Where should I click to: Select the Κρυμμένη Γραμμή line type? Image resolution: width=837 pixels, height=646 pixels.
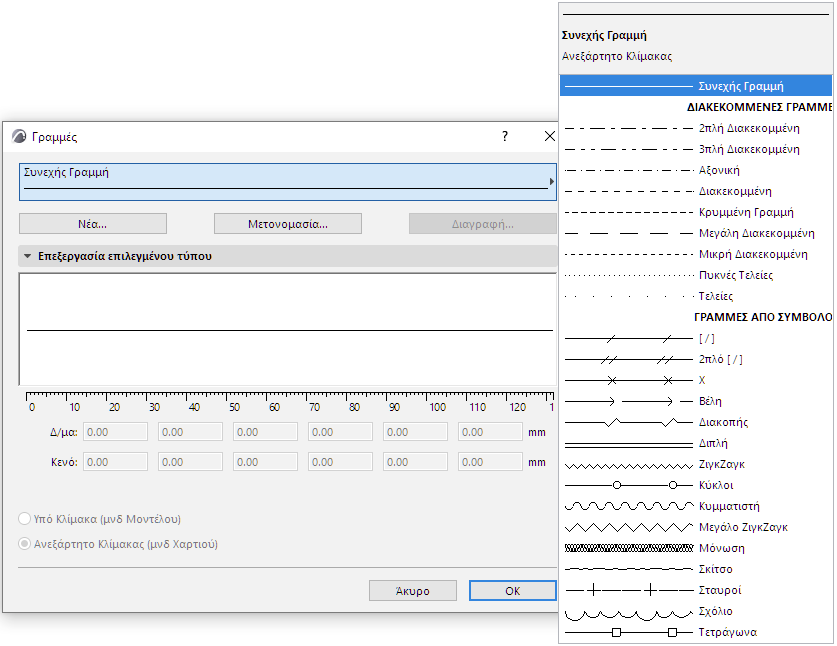pos(696,212)
